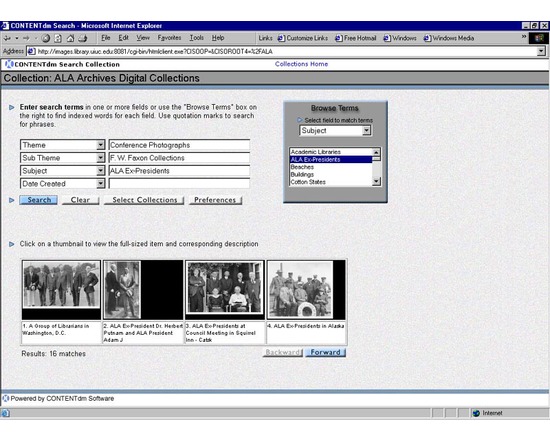550x440 pixels.
Task: Open the Help menu
Action: [x=218, y=38]
